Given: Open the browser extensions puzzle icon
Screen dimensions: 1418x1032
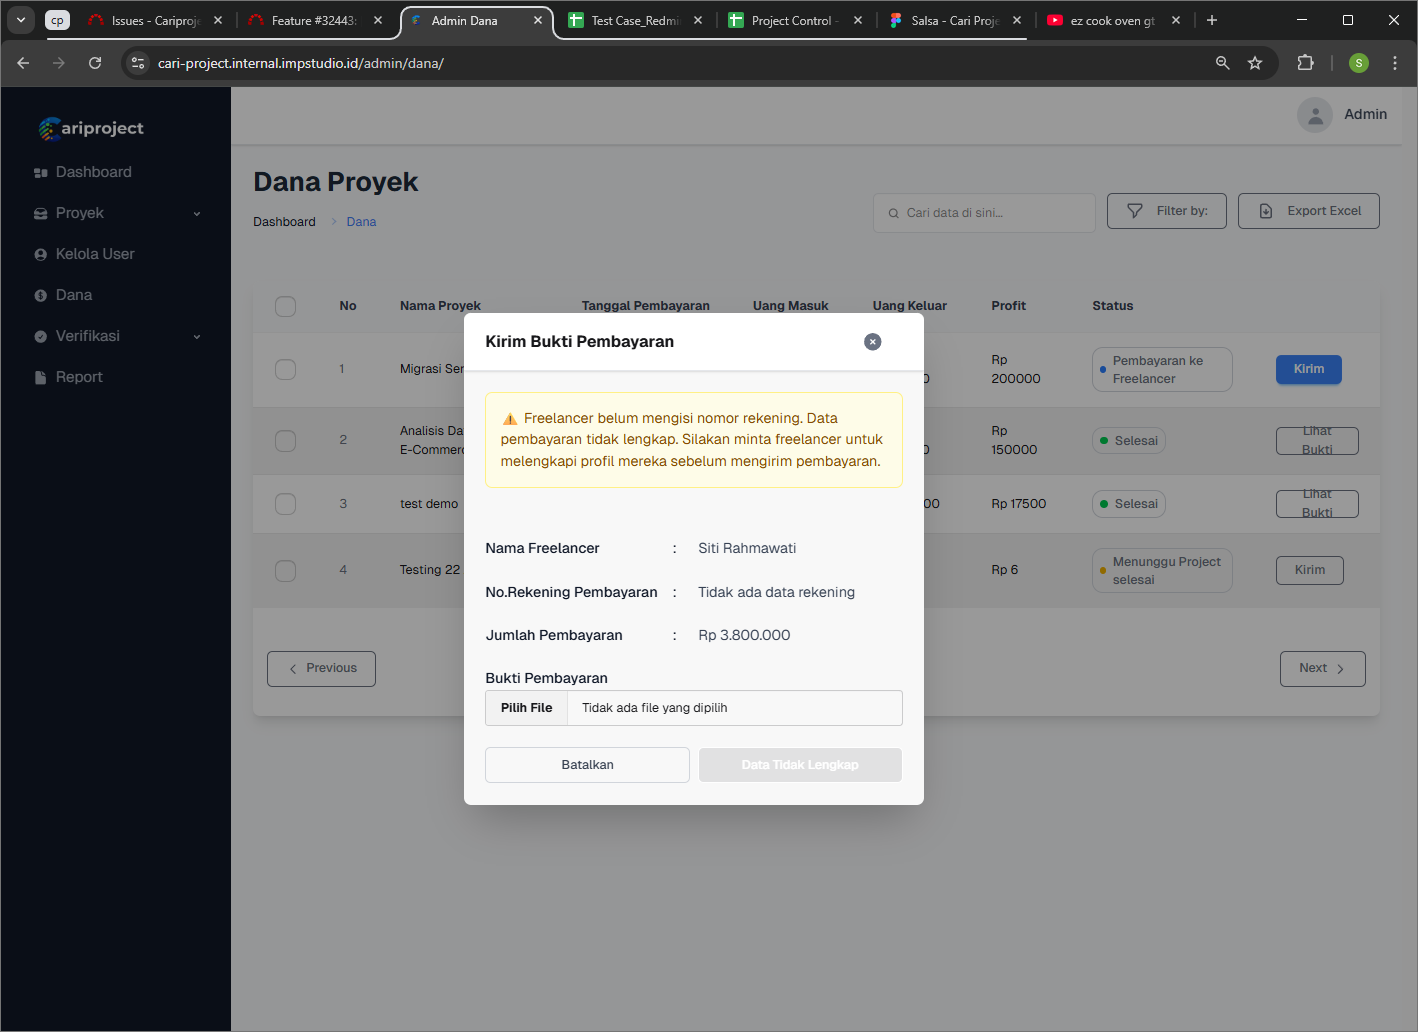Looking at the screenshot, I should point(1305,63).
